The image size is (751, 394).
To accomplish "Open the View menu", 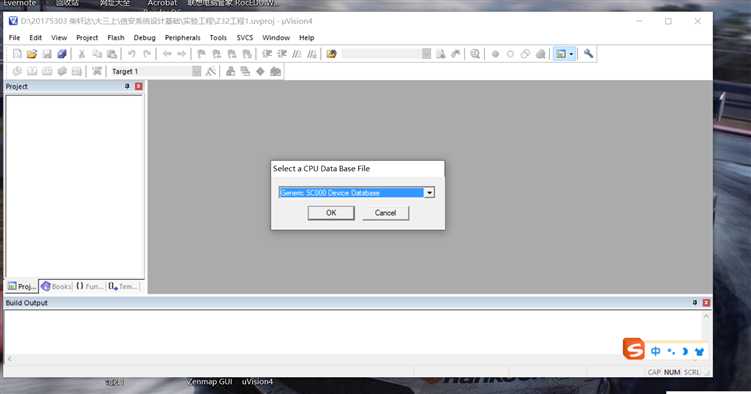I will pyautogui.click(x=59, y=37).
